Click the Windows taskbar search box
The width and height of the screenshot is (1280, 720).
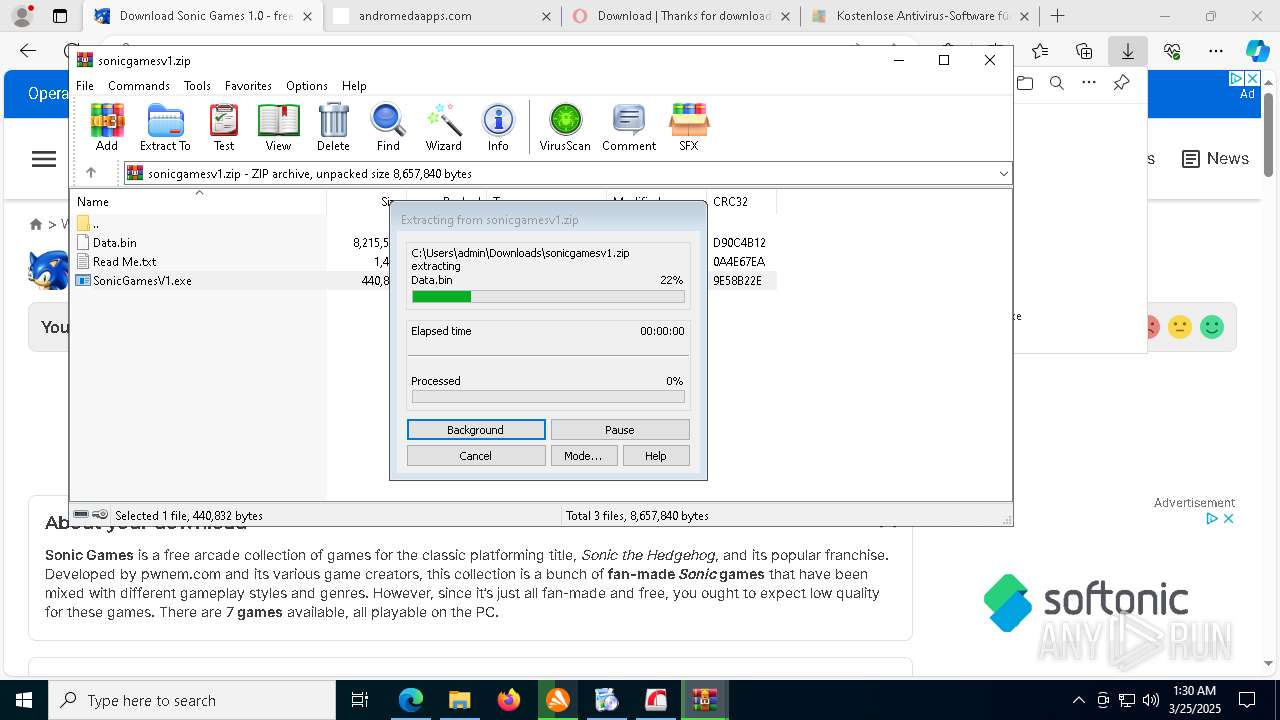click(192, 700)
